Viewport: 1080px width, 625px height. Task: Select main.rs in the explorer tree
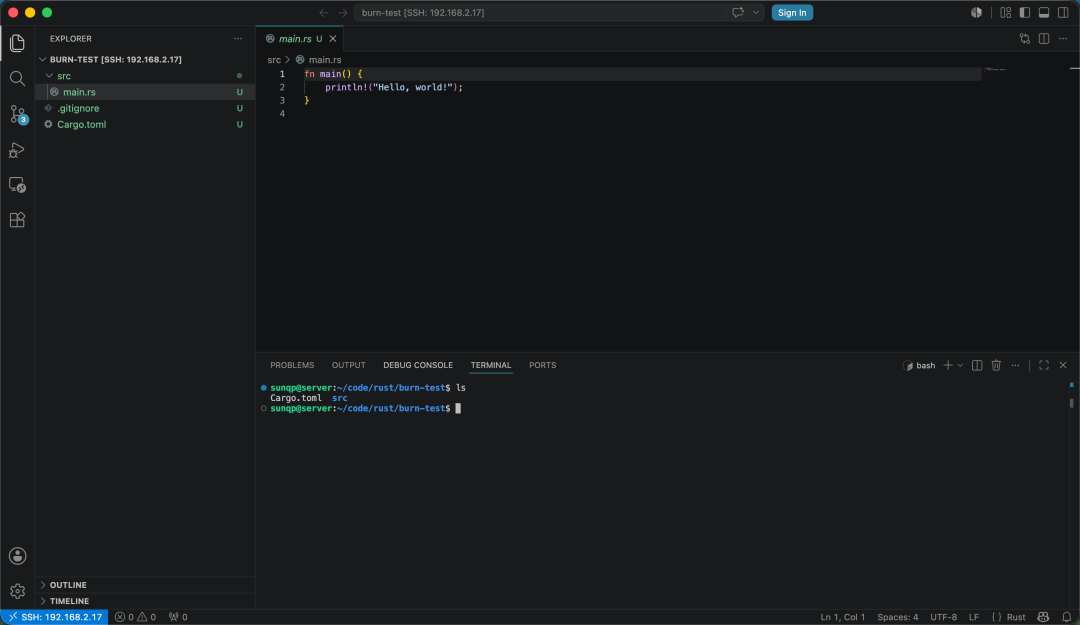tap(145, 92)
